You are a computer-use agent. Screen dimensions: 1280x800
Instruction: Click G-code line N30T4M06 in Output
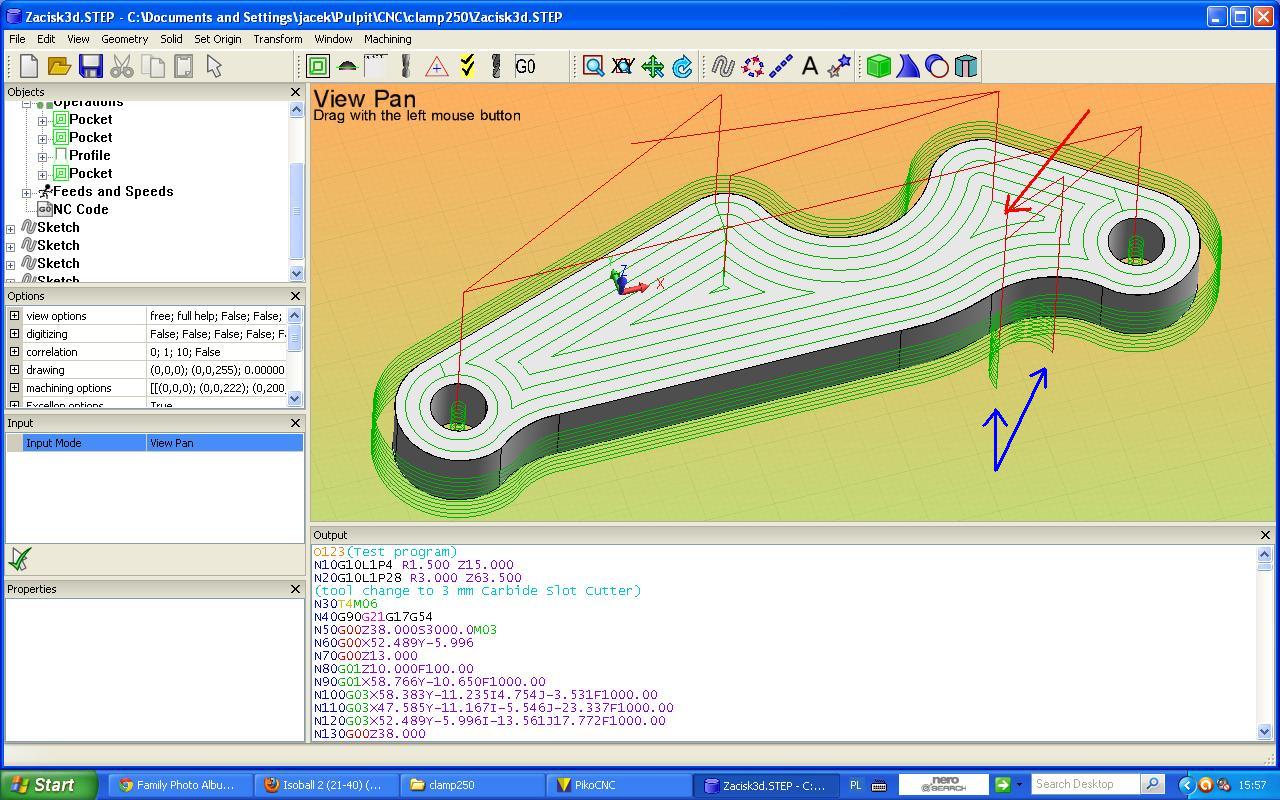(x=346, y=604)
